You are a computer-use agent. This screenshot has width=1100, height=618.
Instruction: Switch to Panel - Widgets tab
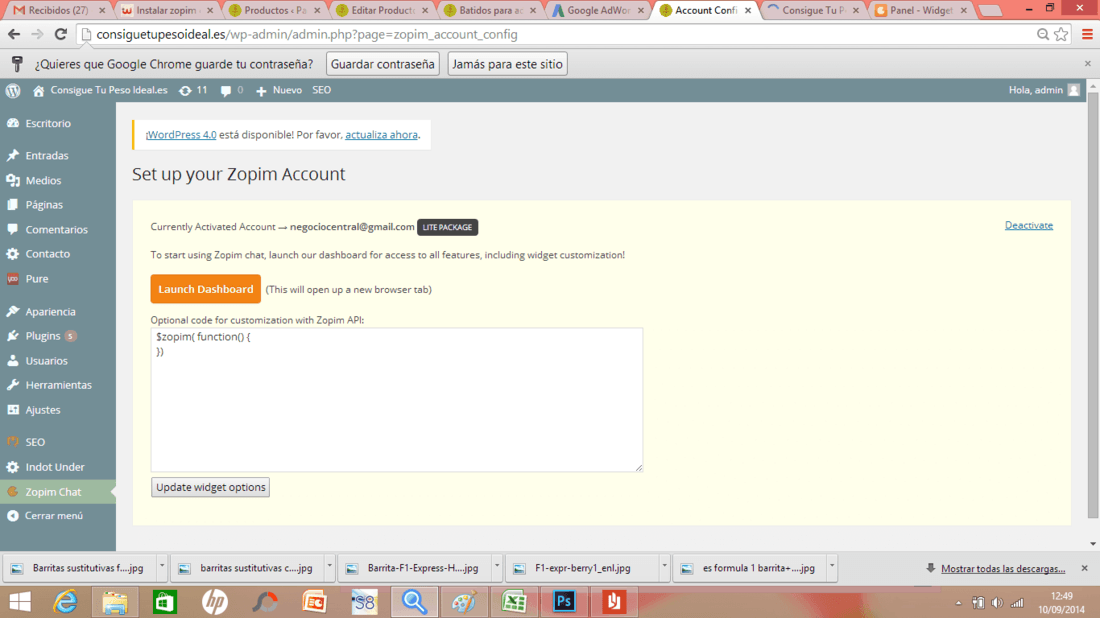919,11
